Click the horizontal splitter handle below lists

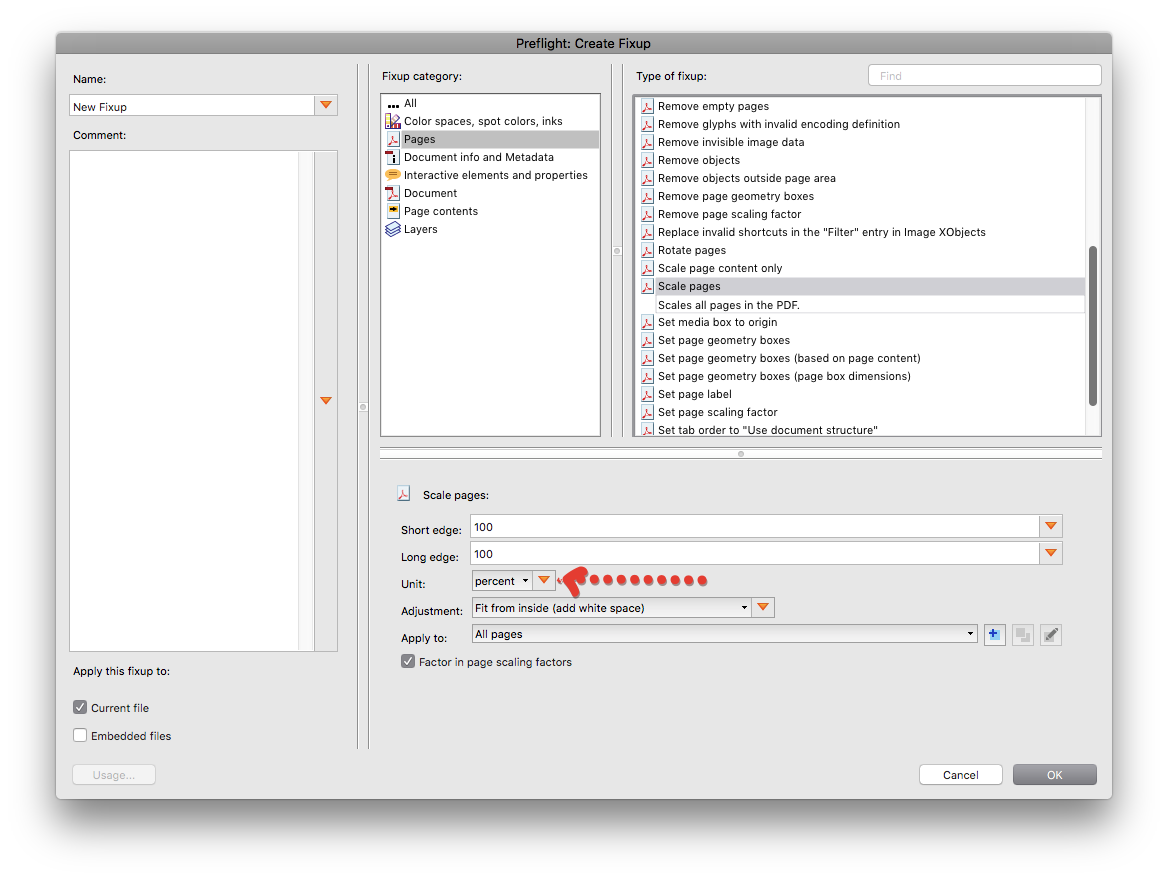(x=740, y=454)
